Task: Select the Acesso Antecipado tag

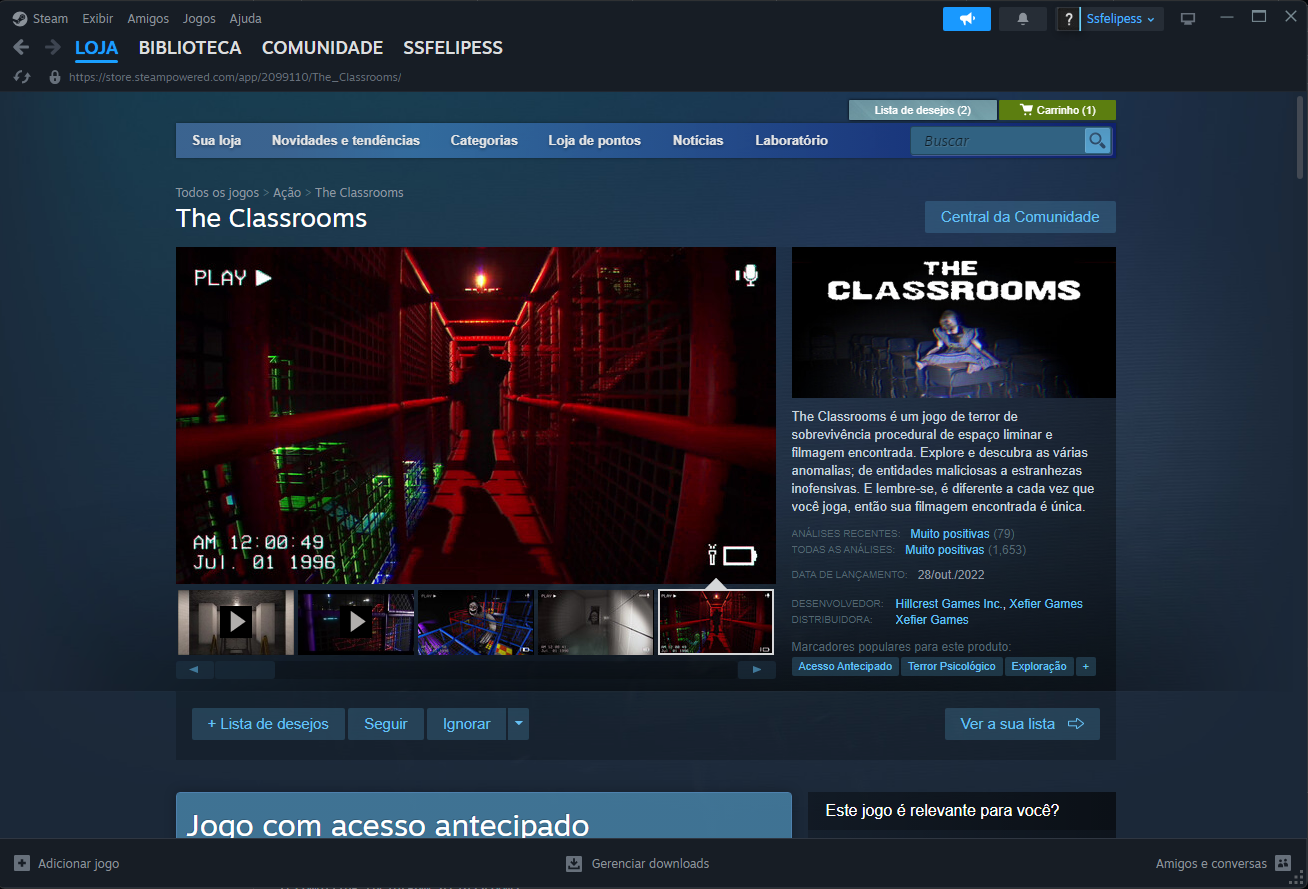Action: click(845, 666)
